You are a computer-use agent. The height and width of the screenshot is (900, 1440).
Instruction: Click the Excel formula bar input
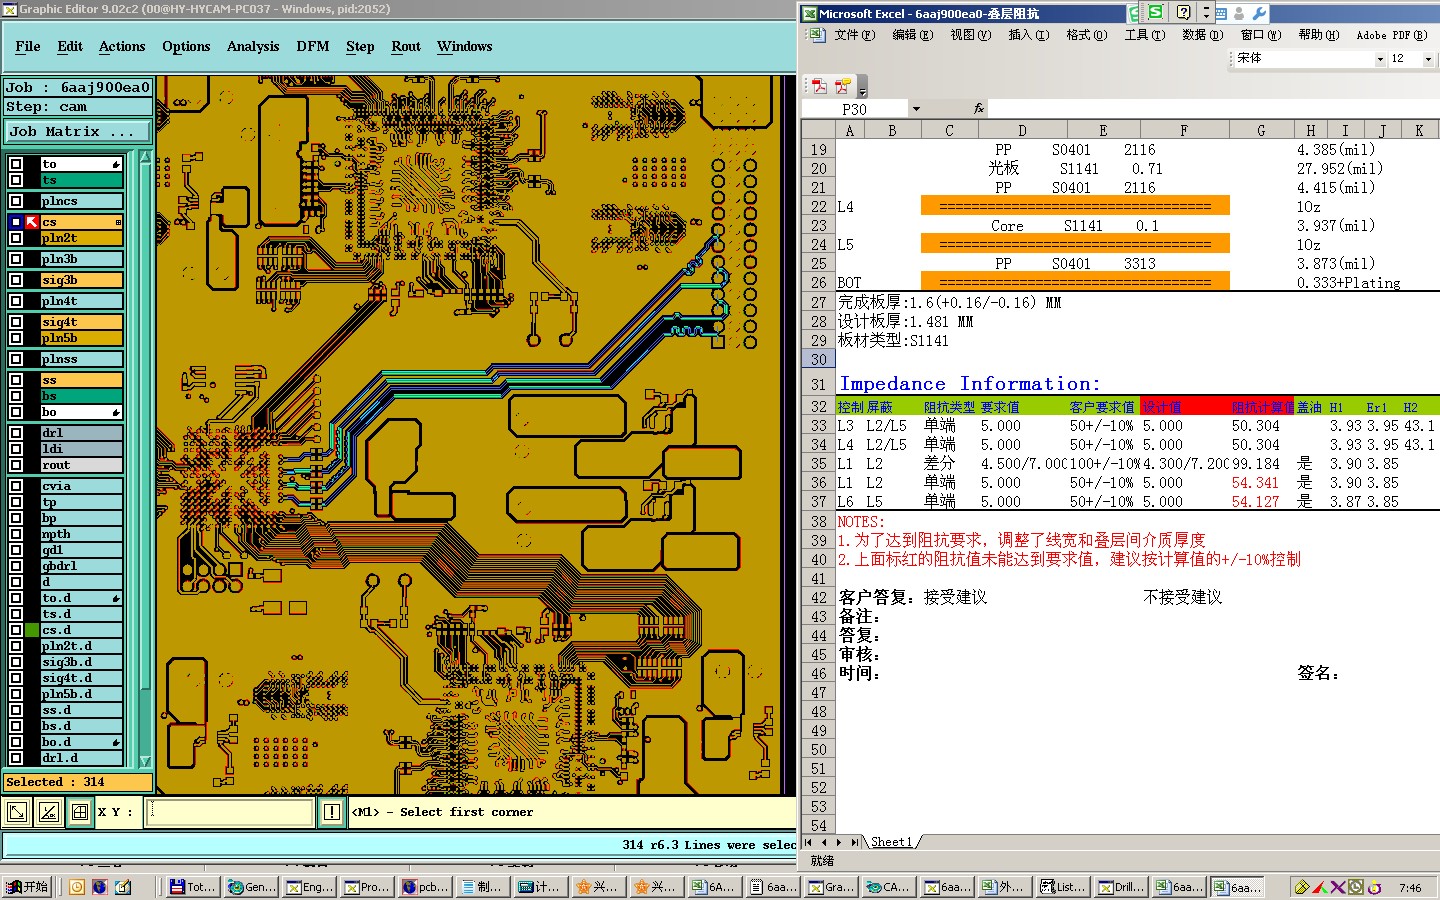(1213, 108)
